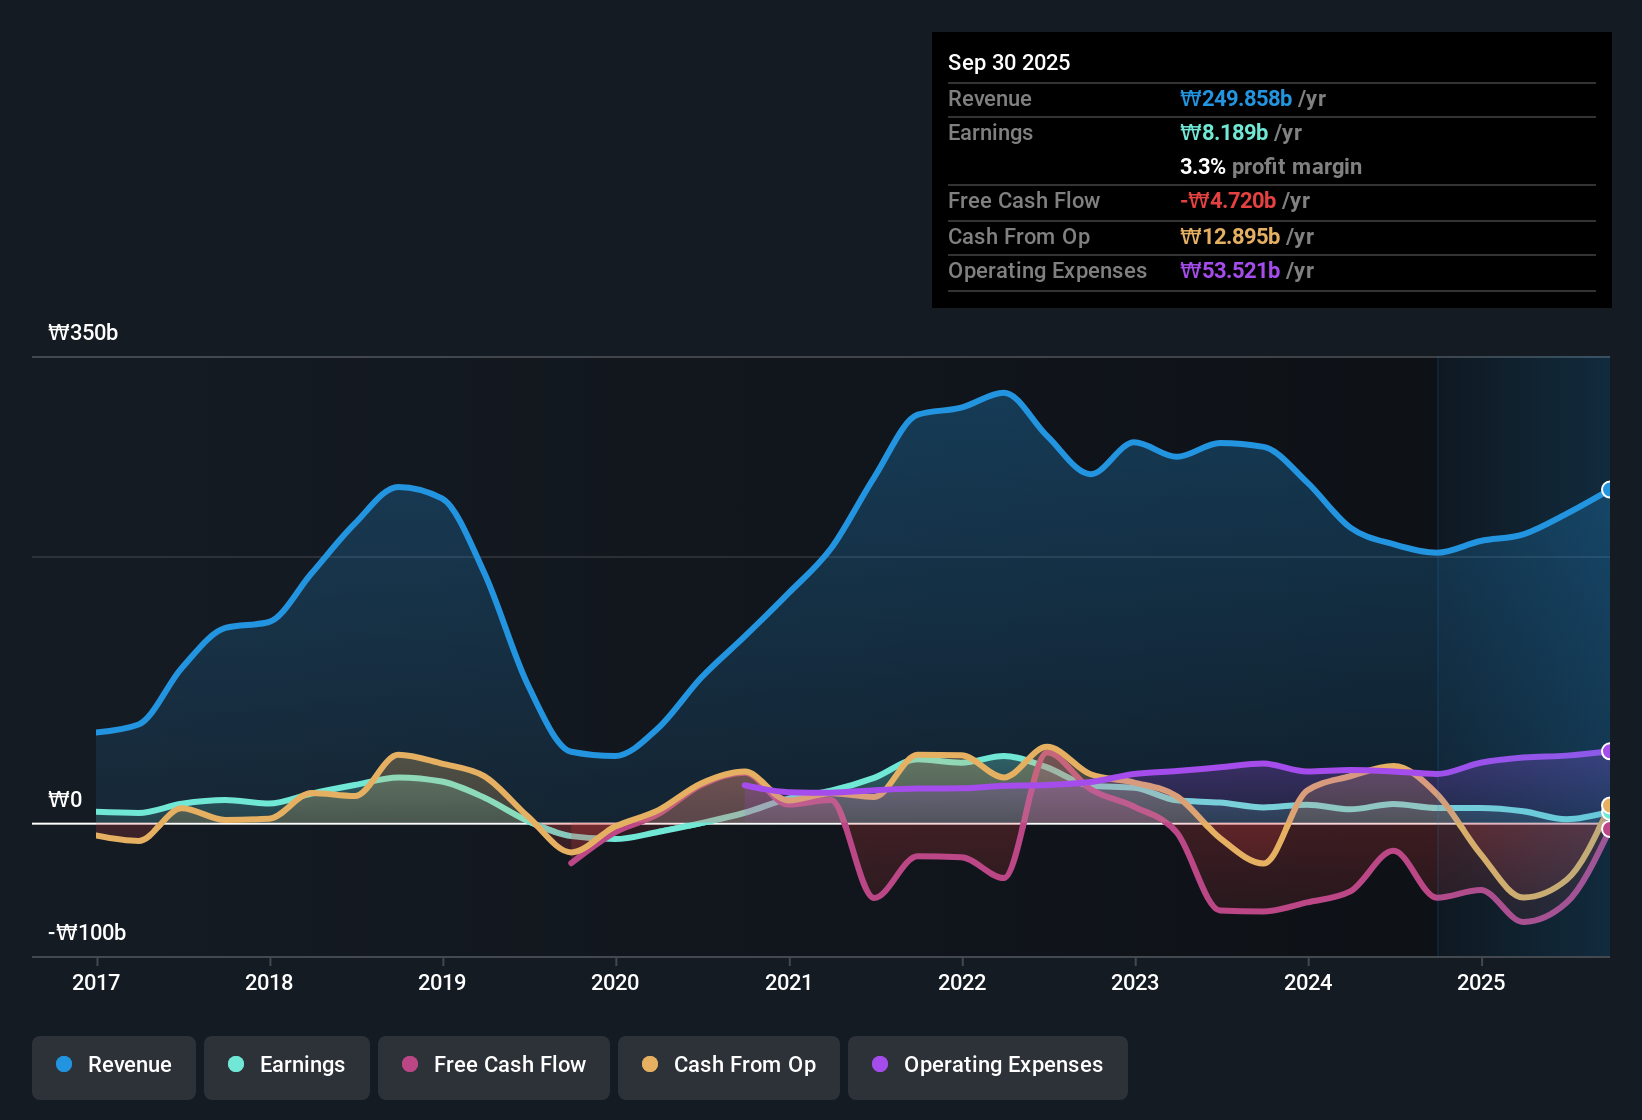Toggle the Revenue series visibility

click(113, 1066)
